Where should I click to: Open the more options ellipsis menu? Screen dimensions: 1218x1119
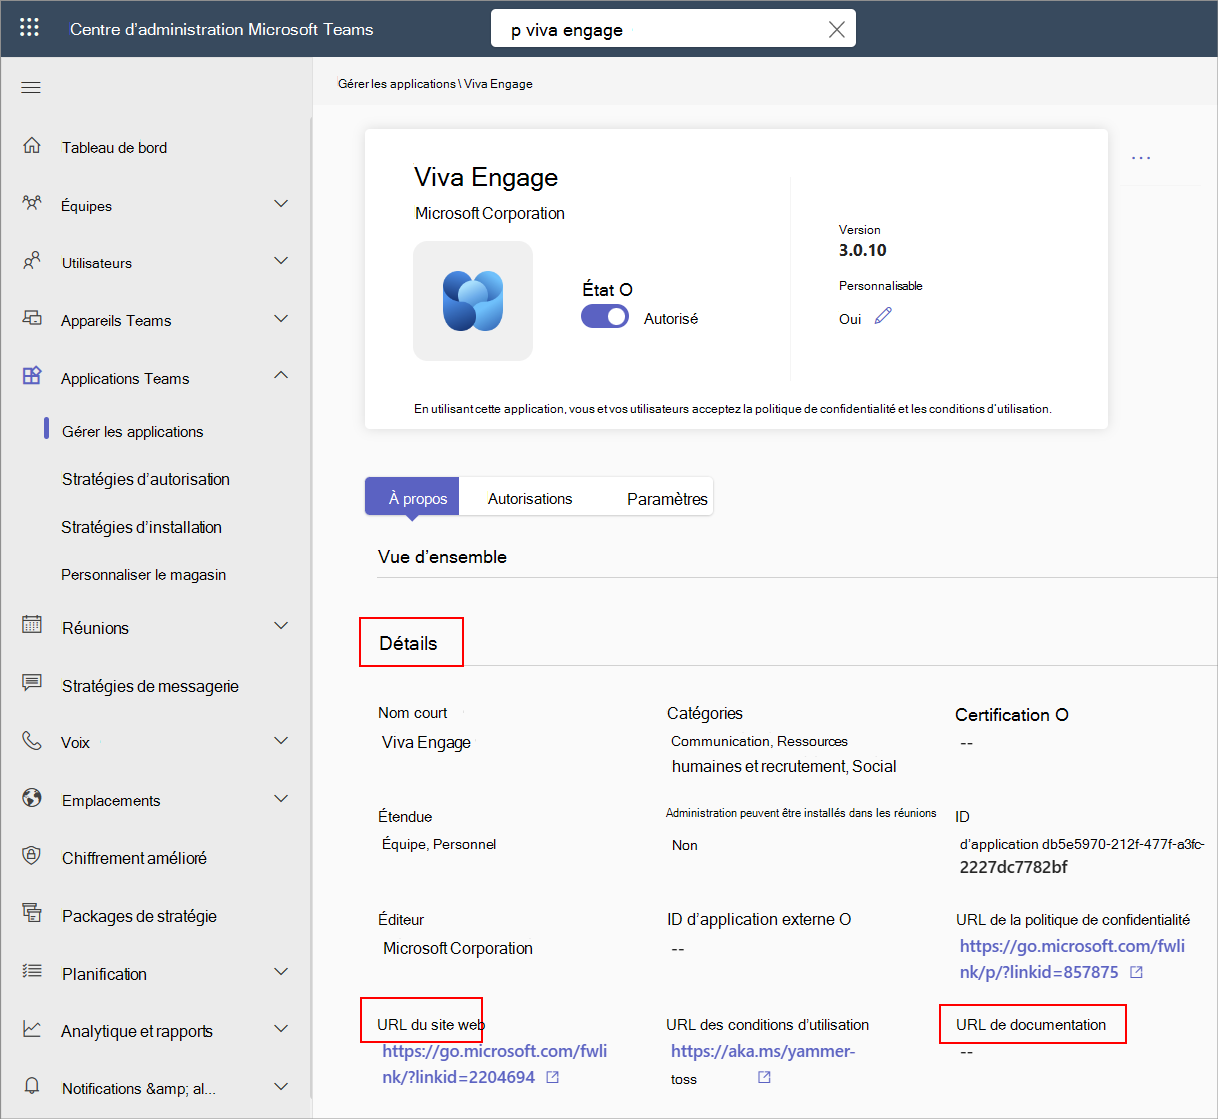tap(1141, 157)
